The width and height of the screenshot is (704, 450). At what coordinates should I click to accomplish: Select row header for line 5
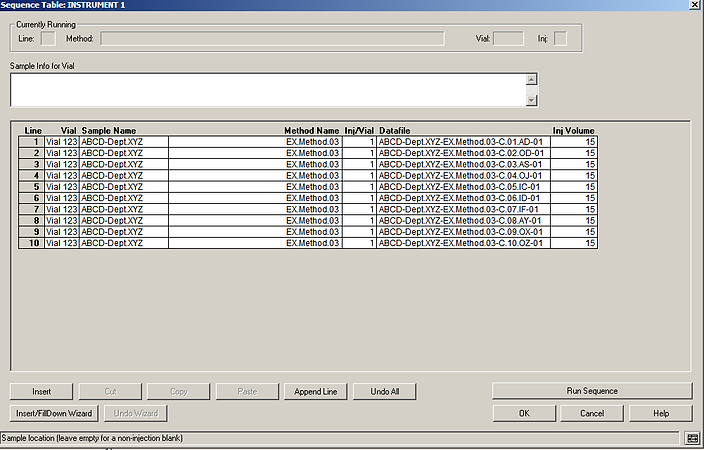[31, 187]
